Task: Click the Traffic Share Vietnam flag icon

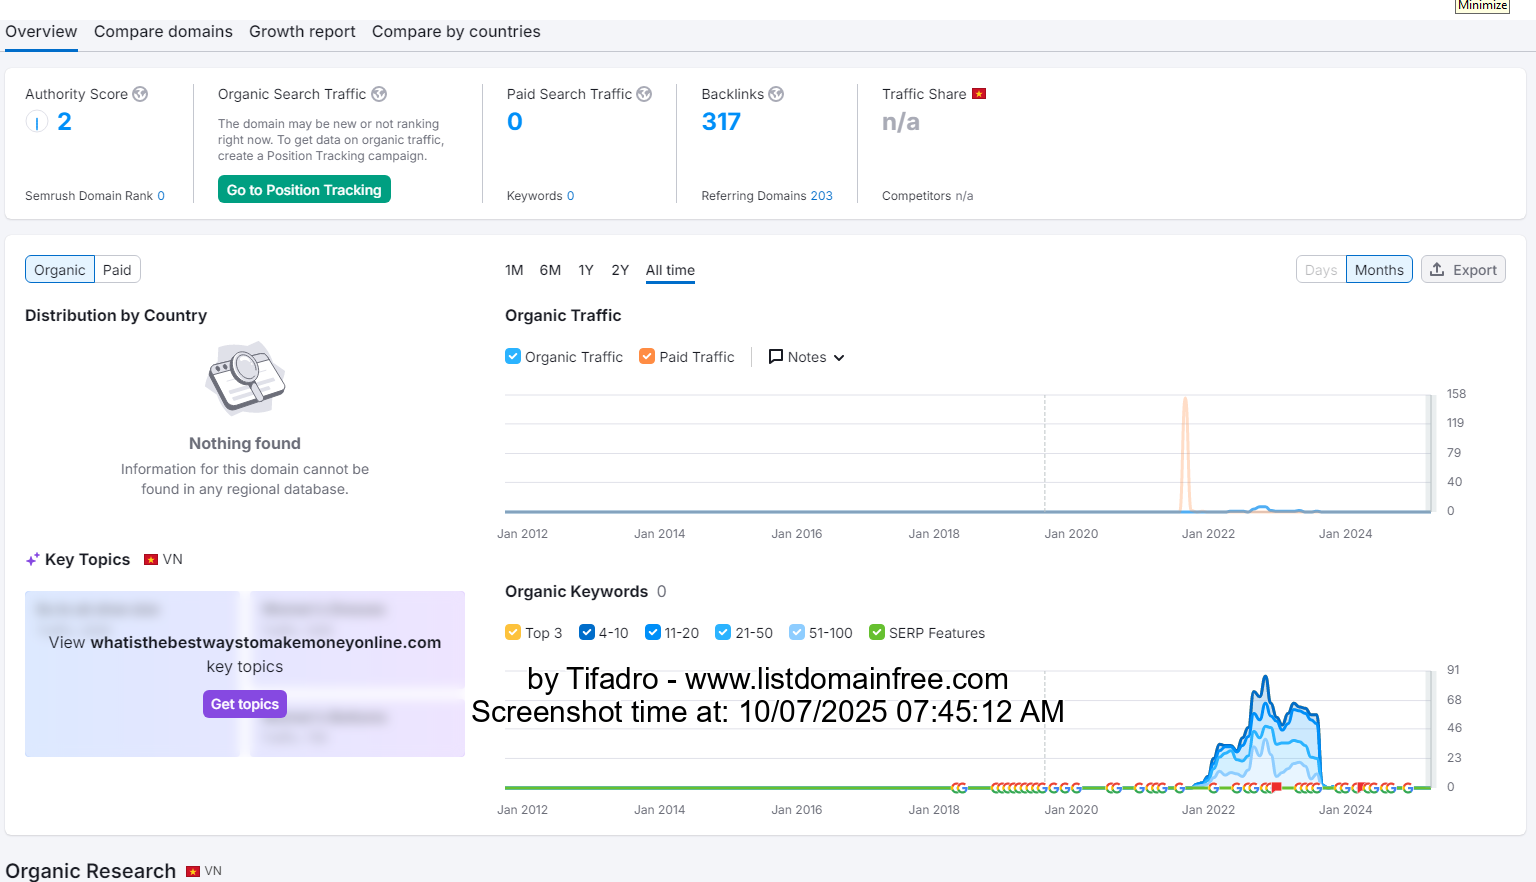Action: (979, 94)
